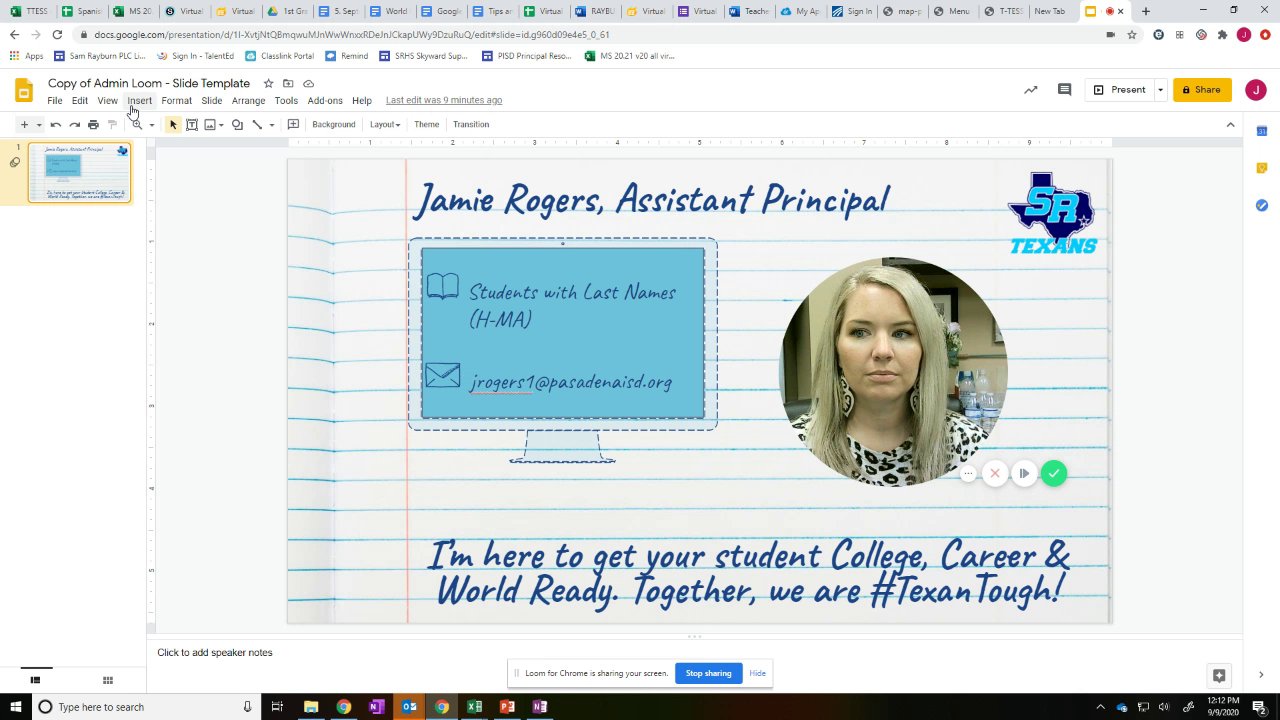Screen dimensions: 1280x720
Task: Open the Arrange menu
Action: pyautogui.click(x=248, y=101)
